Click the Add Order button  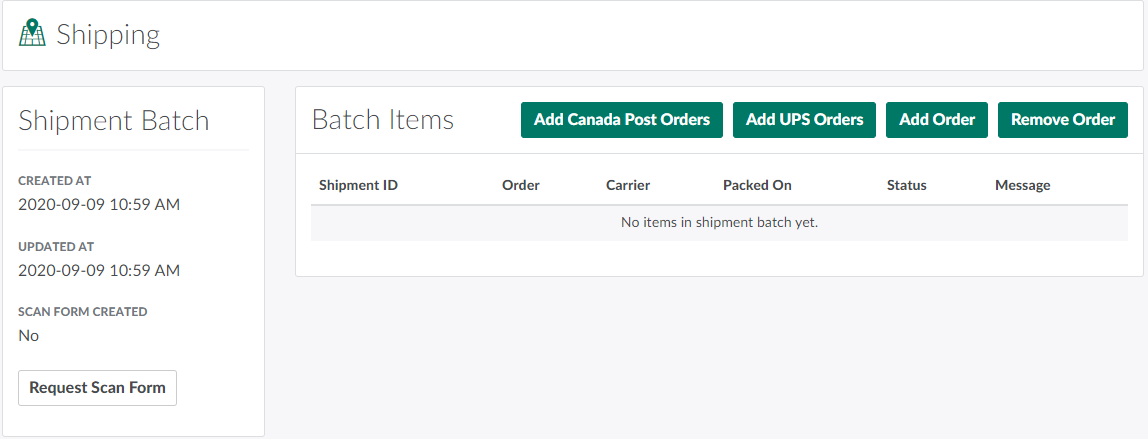pyautogui.click(x=937, y=120)
